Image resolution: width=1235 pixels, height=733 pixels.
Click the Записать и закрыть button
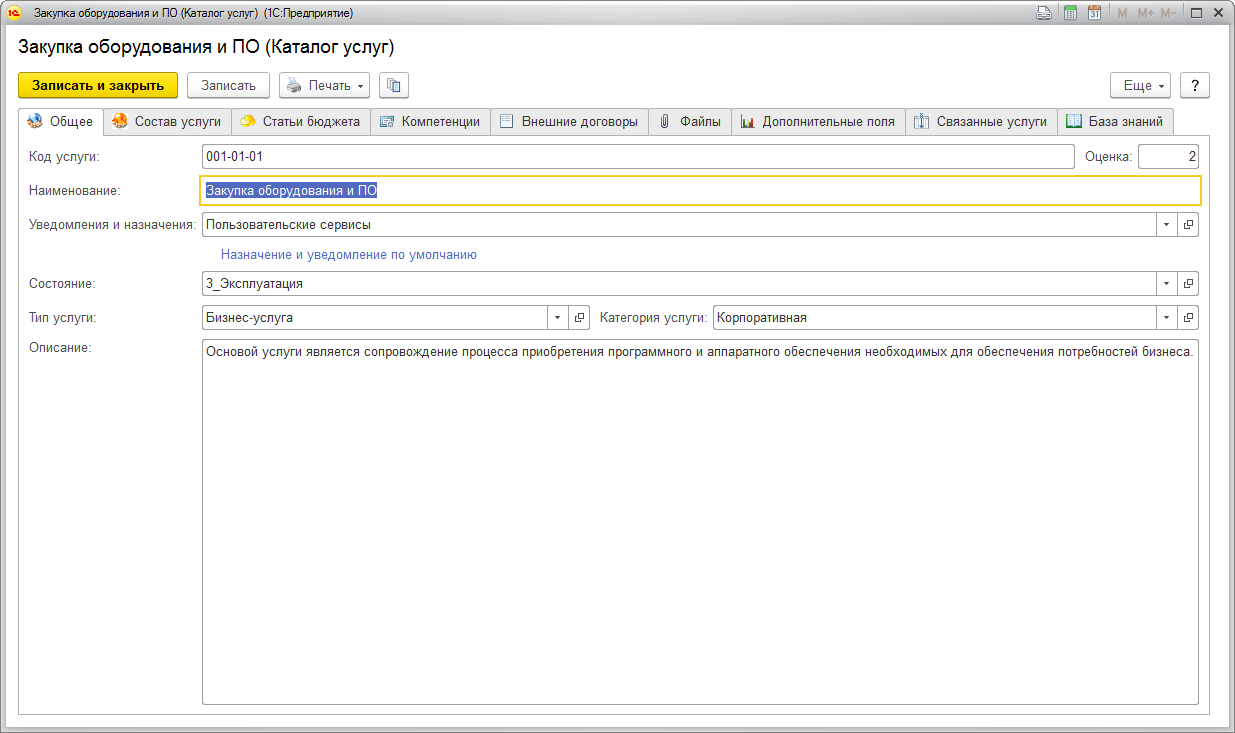[x=98, y=85]
